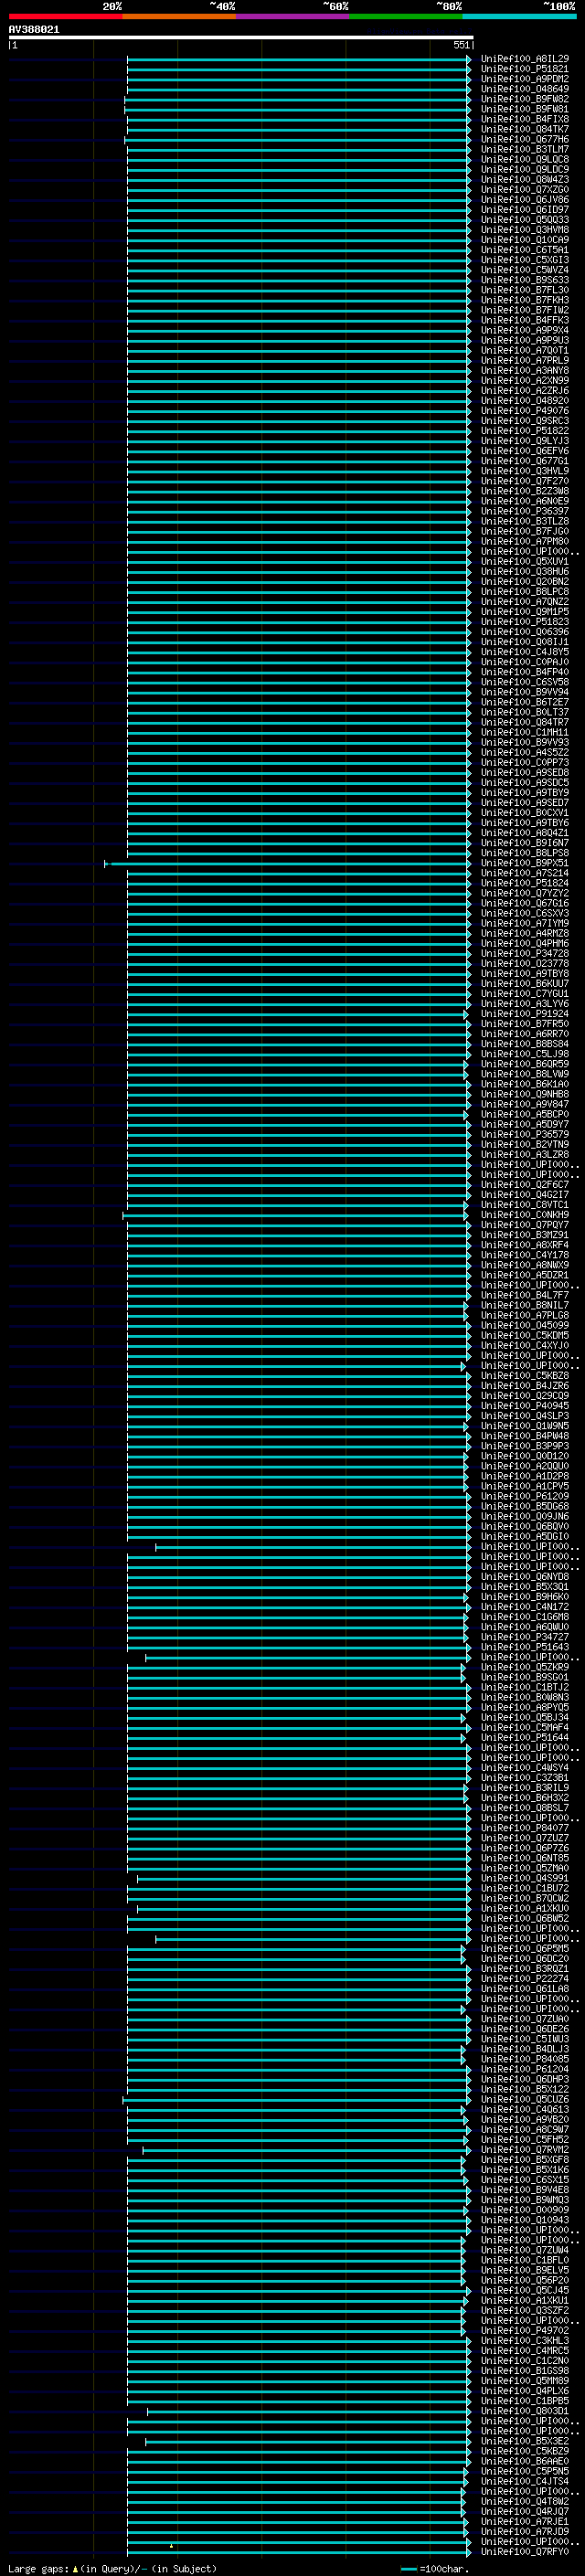Select hit UniRef100_P91924
585x2576 pixels.
(x=524, y=1014)
